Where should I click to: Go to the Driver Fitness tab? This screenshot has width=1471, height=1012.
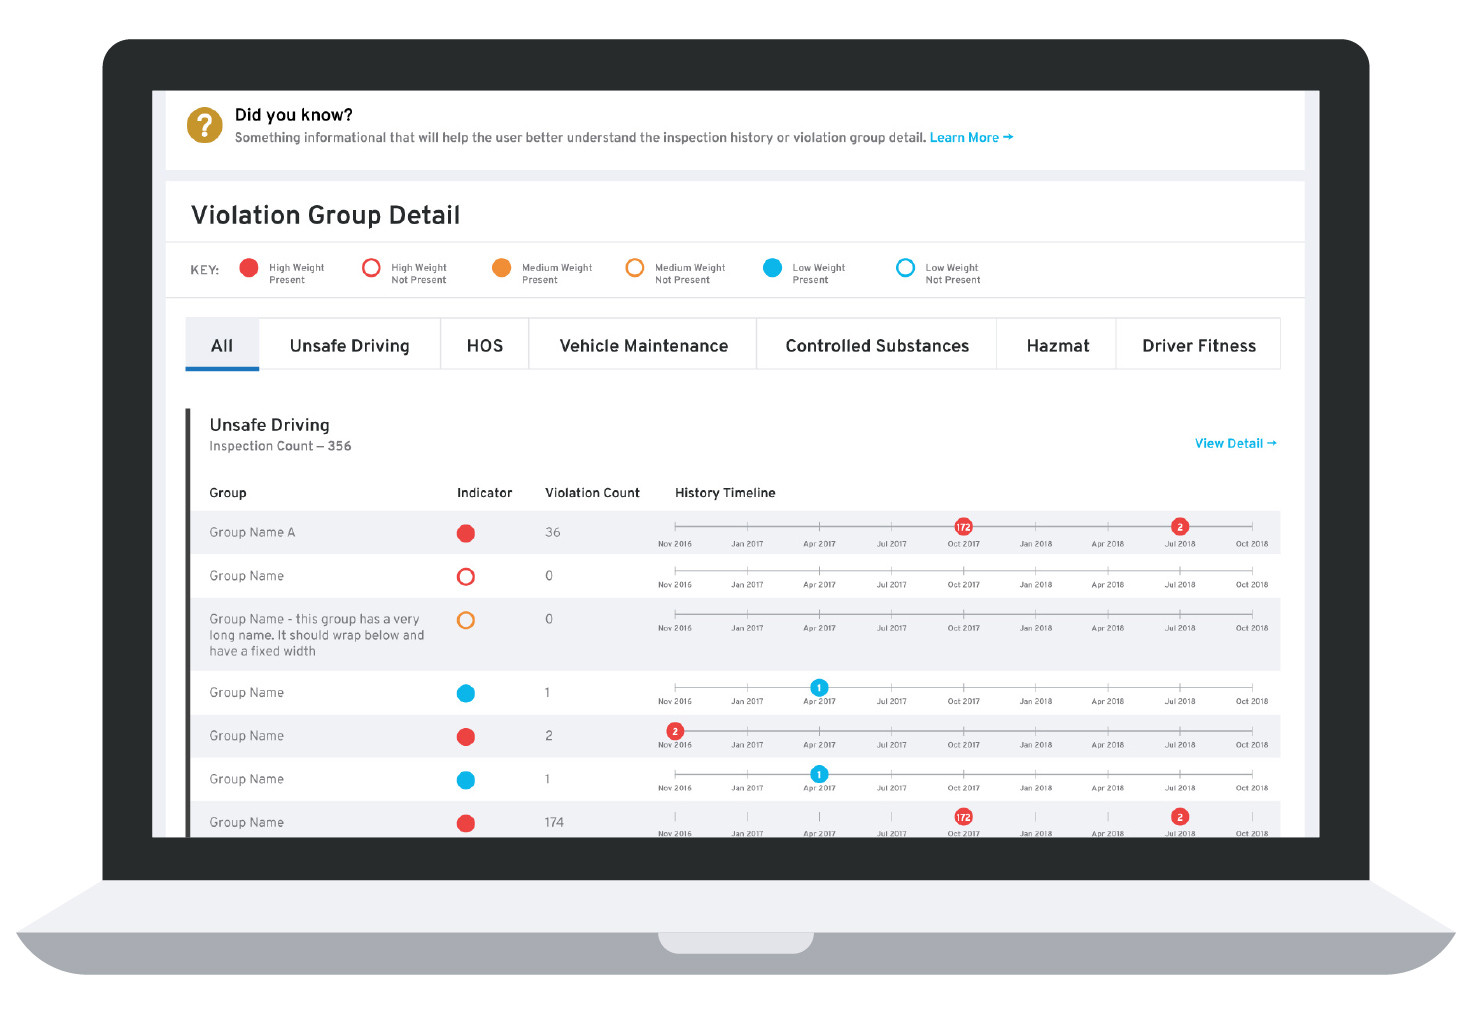click(x=1199, y=345)
